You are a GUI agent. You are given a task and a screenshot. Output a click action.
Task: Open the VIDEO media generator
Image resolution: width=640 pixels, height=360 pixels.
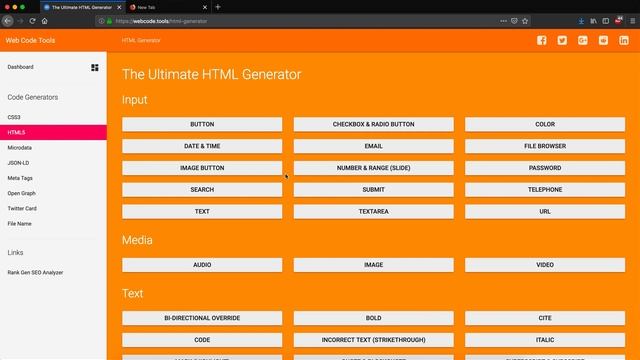545,265
